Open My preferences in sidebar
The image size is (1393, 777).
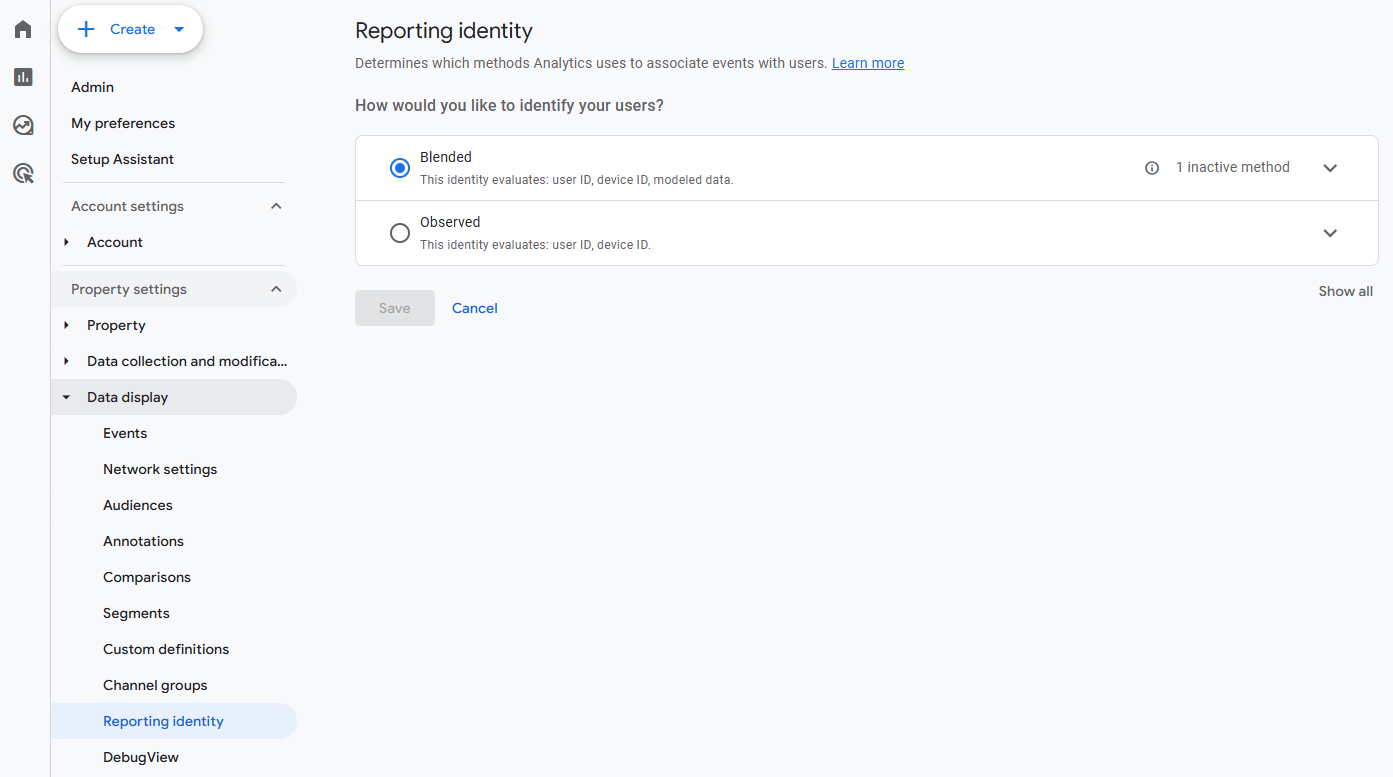[123, 123]
